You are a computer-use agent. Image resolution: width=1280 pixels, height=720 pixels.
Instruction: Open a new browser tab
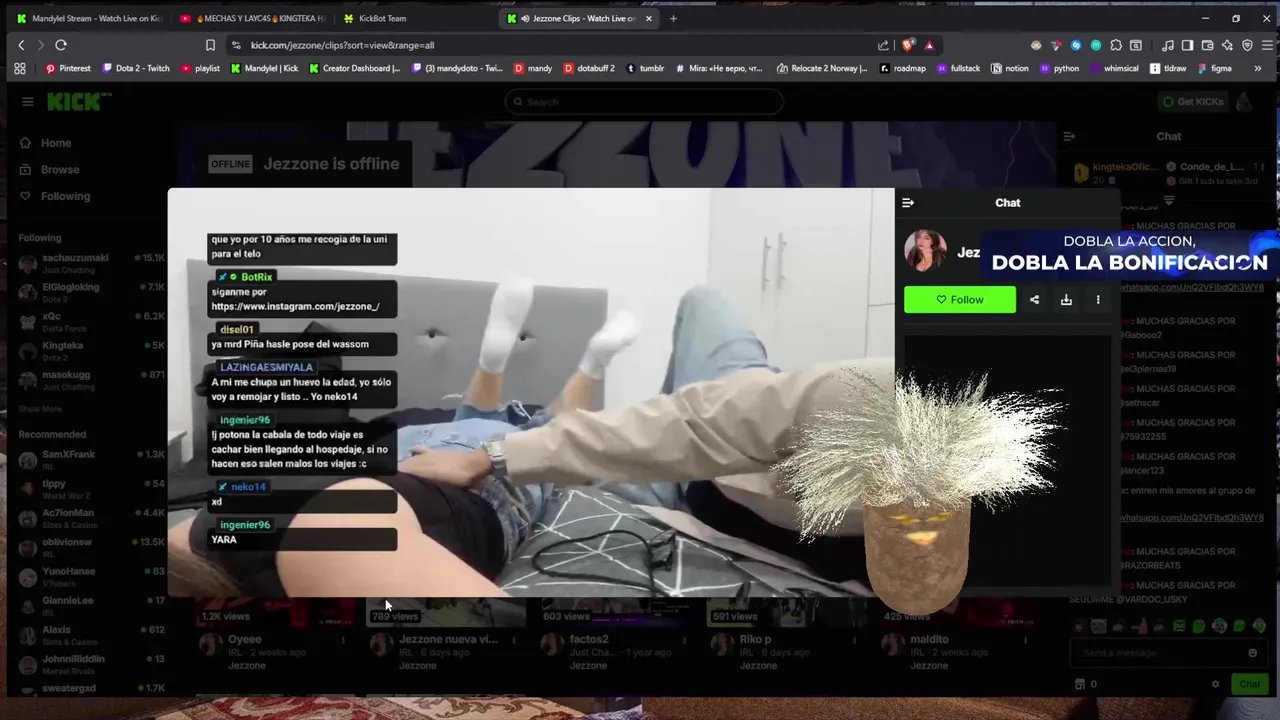click(x=673, y=18)
